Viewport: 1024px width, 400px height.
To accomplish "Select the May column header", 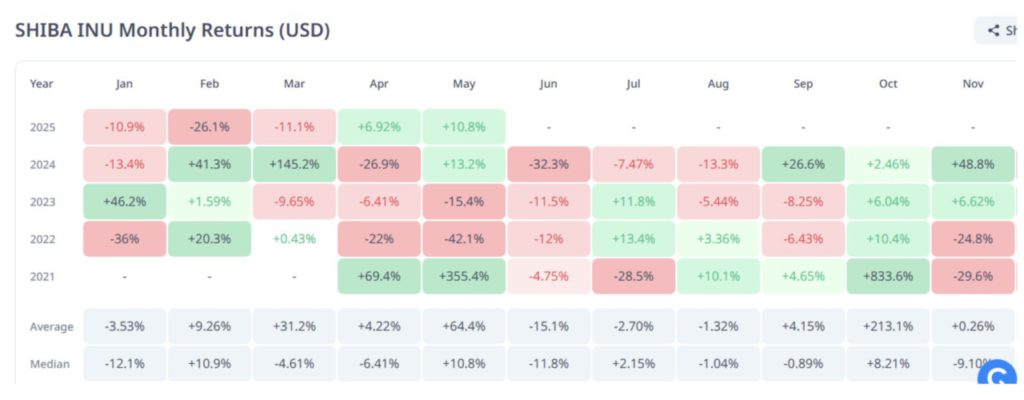I will pos(464,84).
